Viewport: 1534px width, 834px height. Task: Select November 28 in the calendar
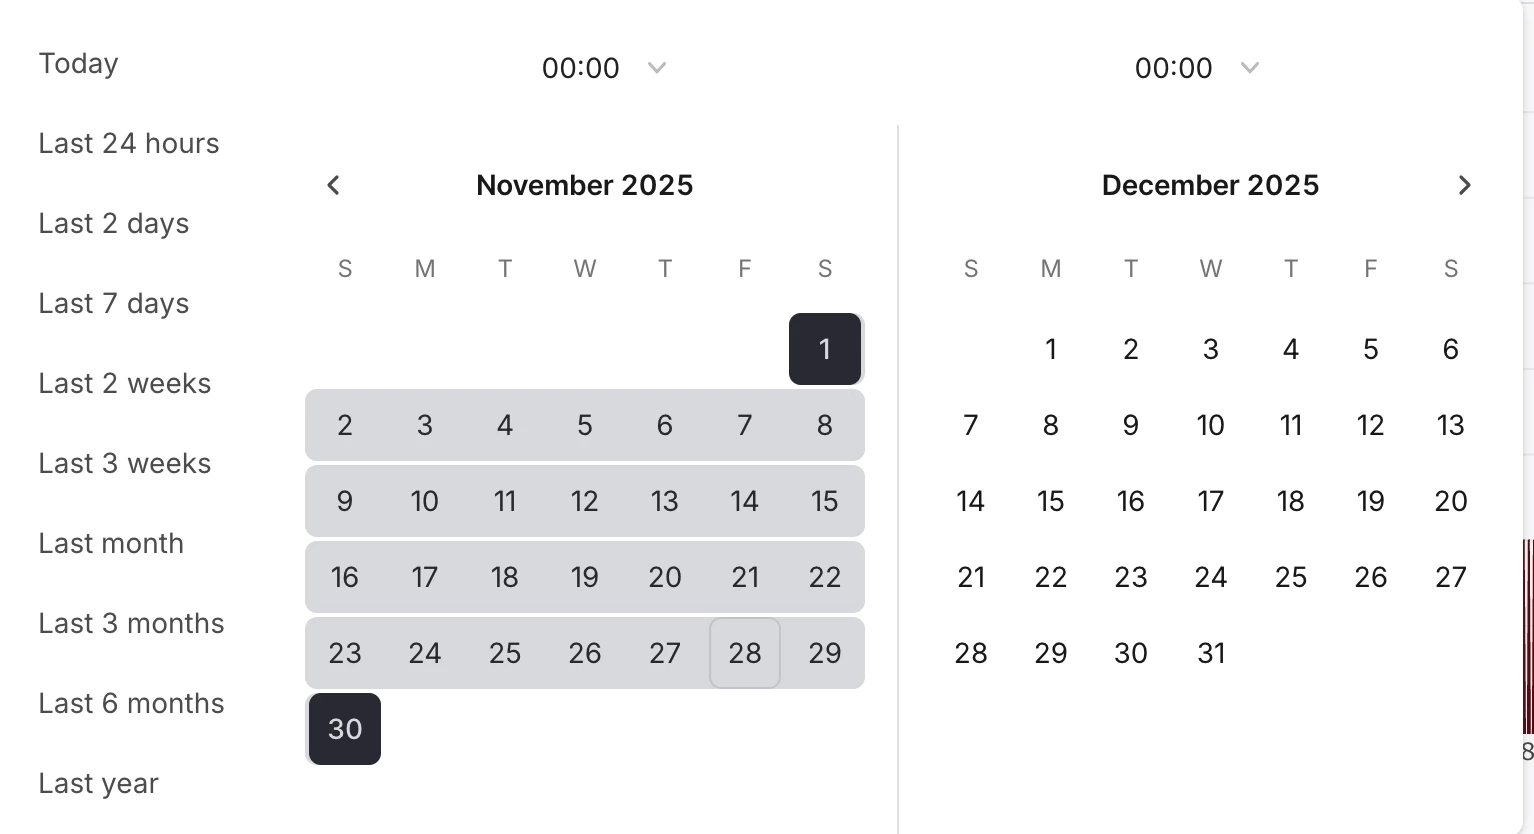[x=745, y=653]
